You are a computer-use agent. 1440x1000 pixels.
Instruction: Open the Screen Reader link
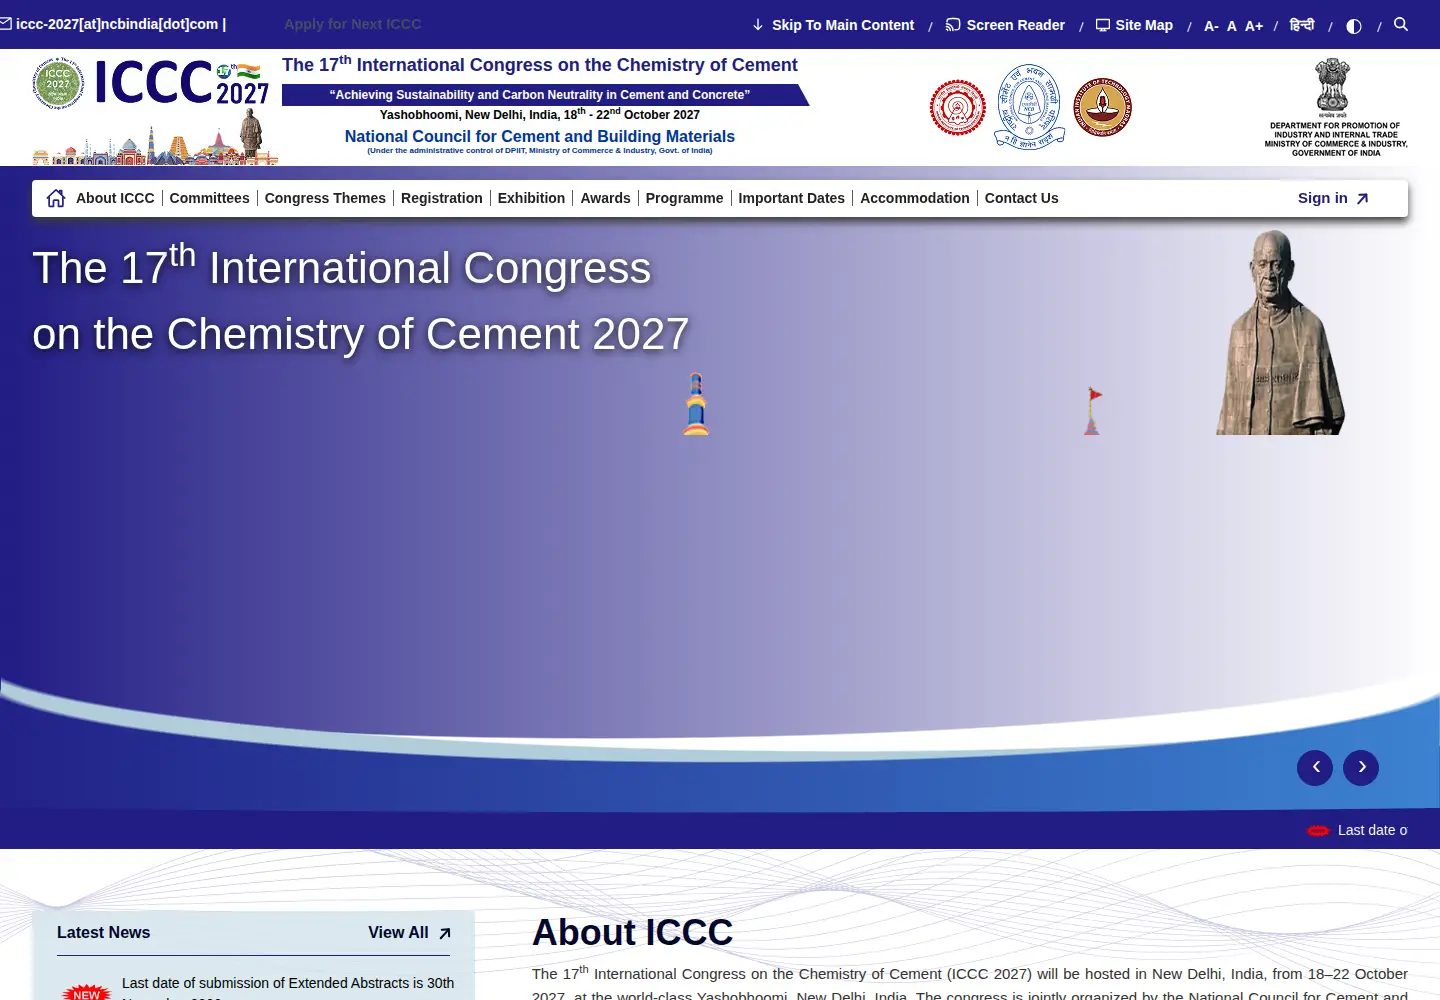[1005, 25]
